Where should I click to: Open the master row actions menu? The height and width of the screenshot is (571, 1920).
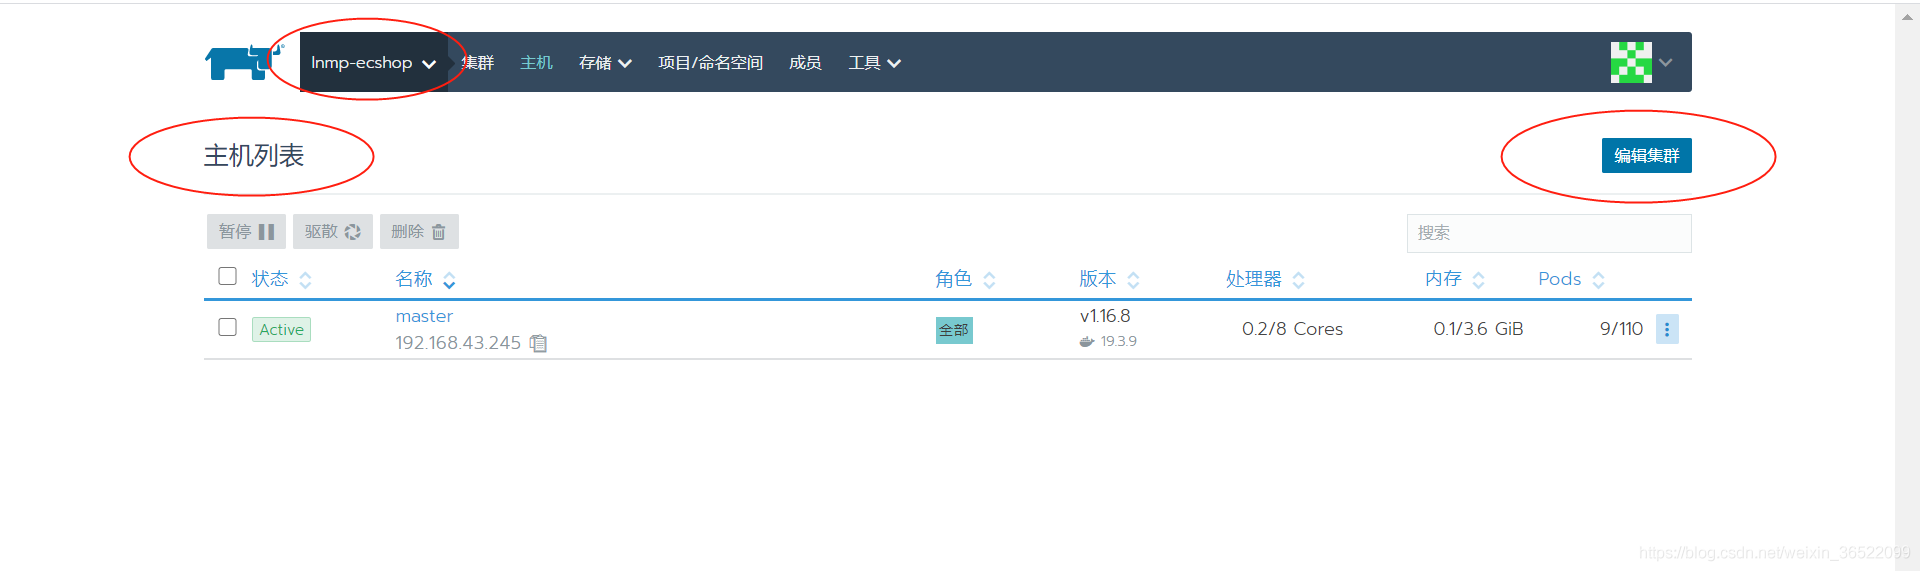click(x=1667, y=329)
